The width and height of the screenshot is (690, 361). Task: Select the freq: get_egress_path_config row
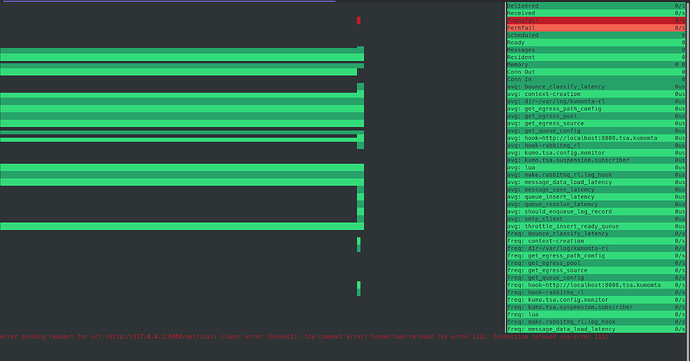(x=596, y=255)
